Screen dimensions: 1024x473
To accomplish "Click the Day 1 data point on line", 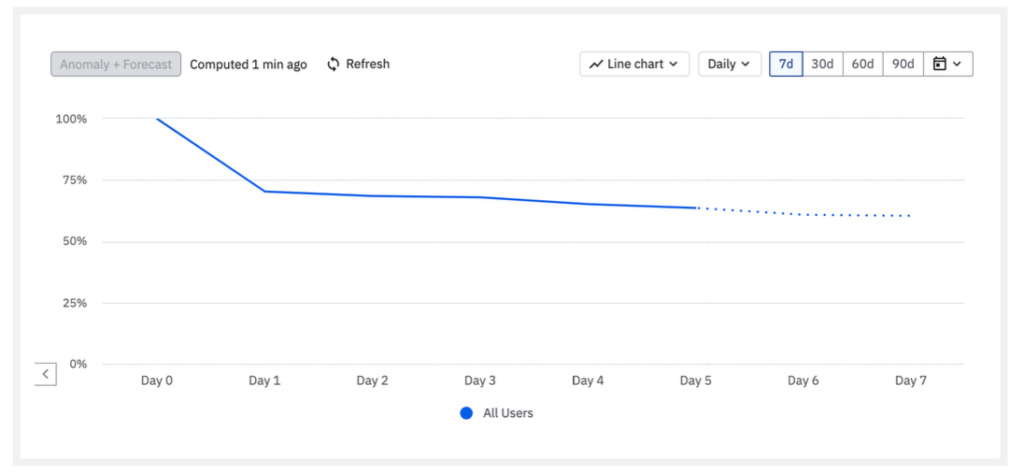I will (264, 191).
